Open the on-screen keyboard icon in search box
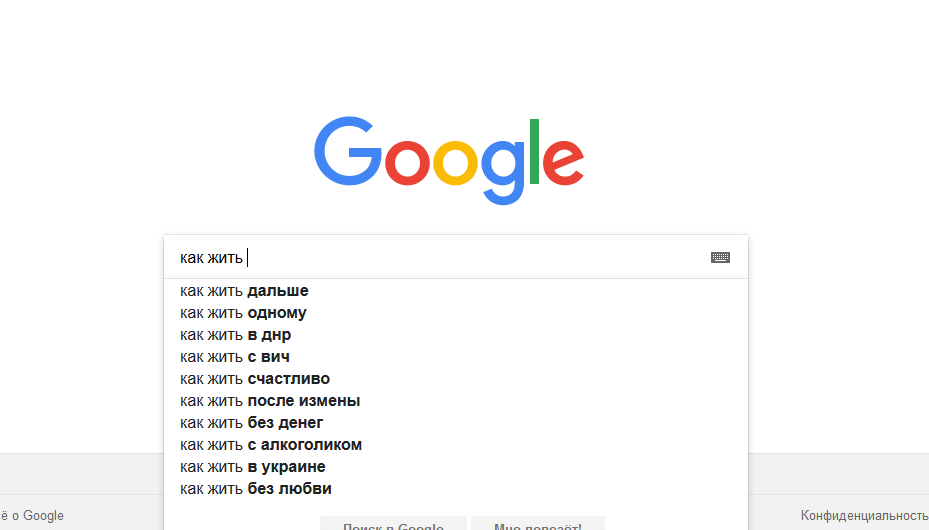The image size is (929, 530). coord(720,258)
